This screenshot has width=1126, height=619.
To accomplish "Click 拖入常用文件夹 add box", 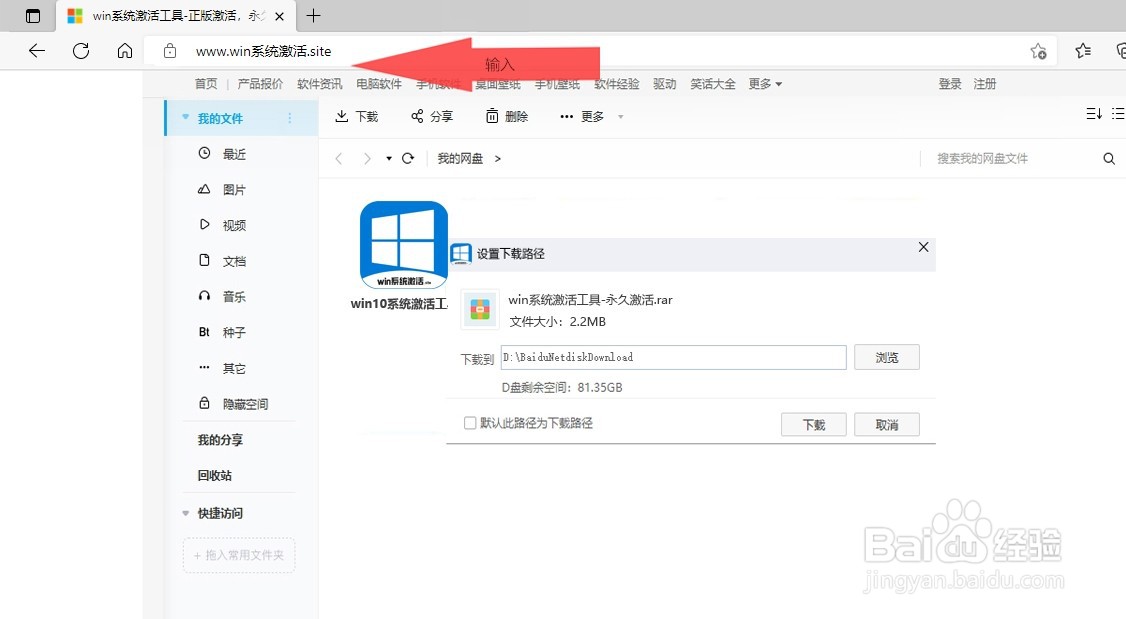I will tap(239, 555).
